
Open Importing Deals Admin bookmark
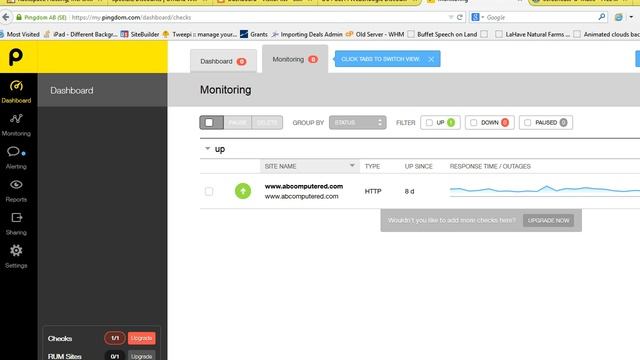(x=307, y=34)
